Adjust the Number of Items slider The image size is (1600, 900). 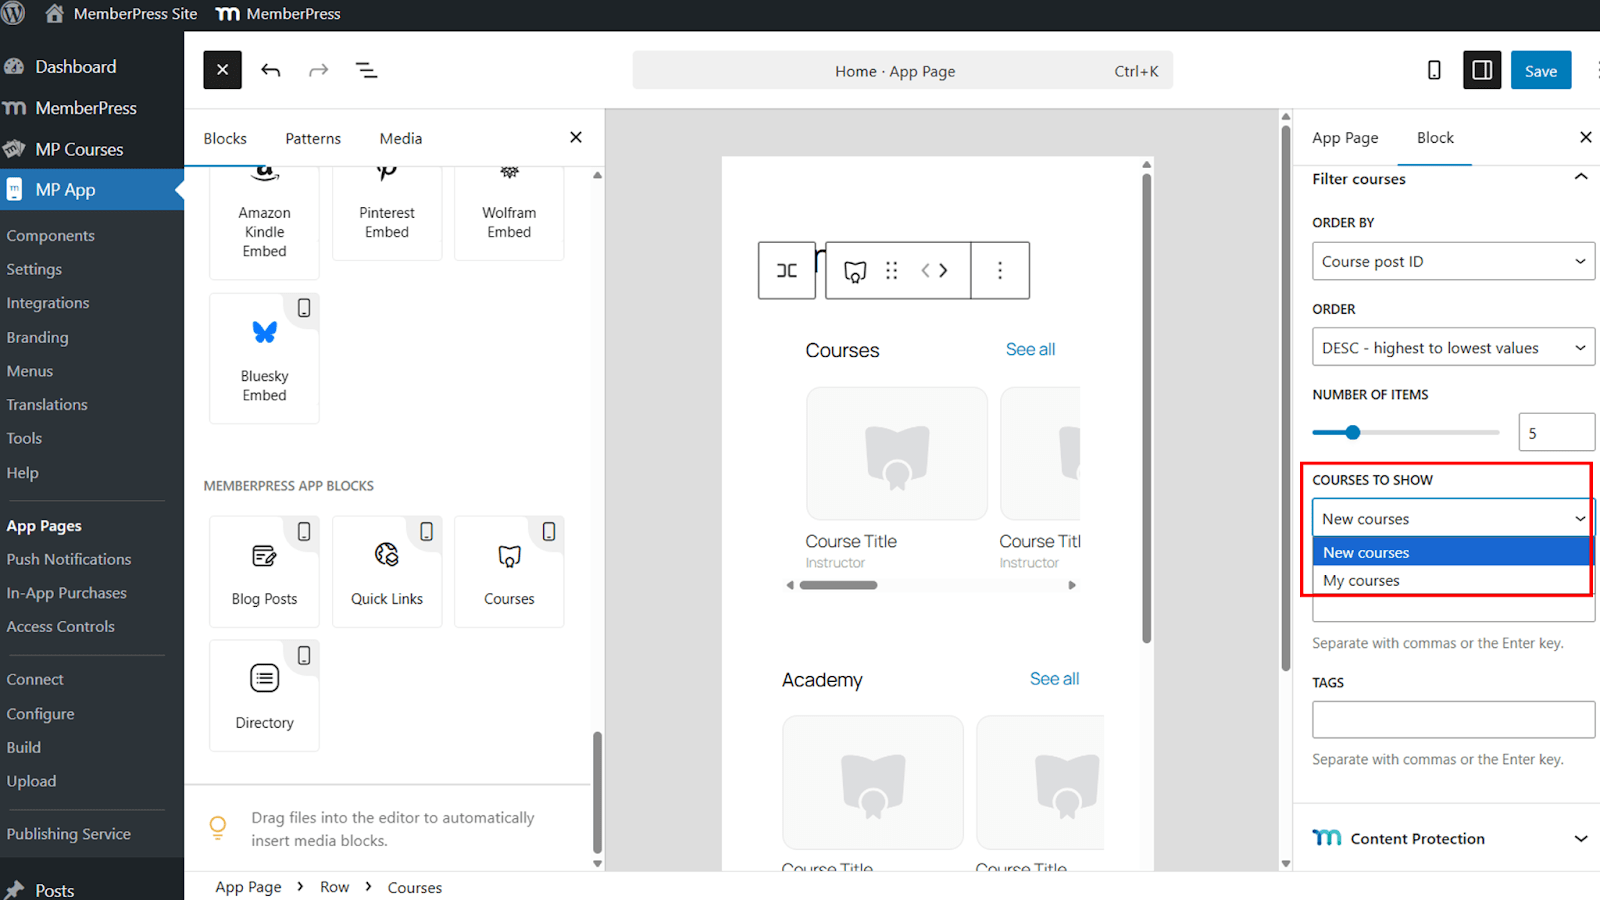pyautogui.click(x=1353, y=433)
